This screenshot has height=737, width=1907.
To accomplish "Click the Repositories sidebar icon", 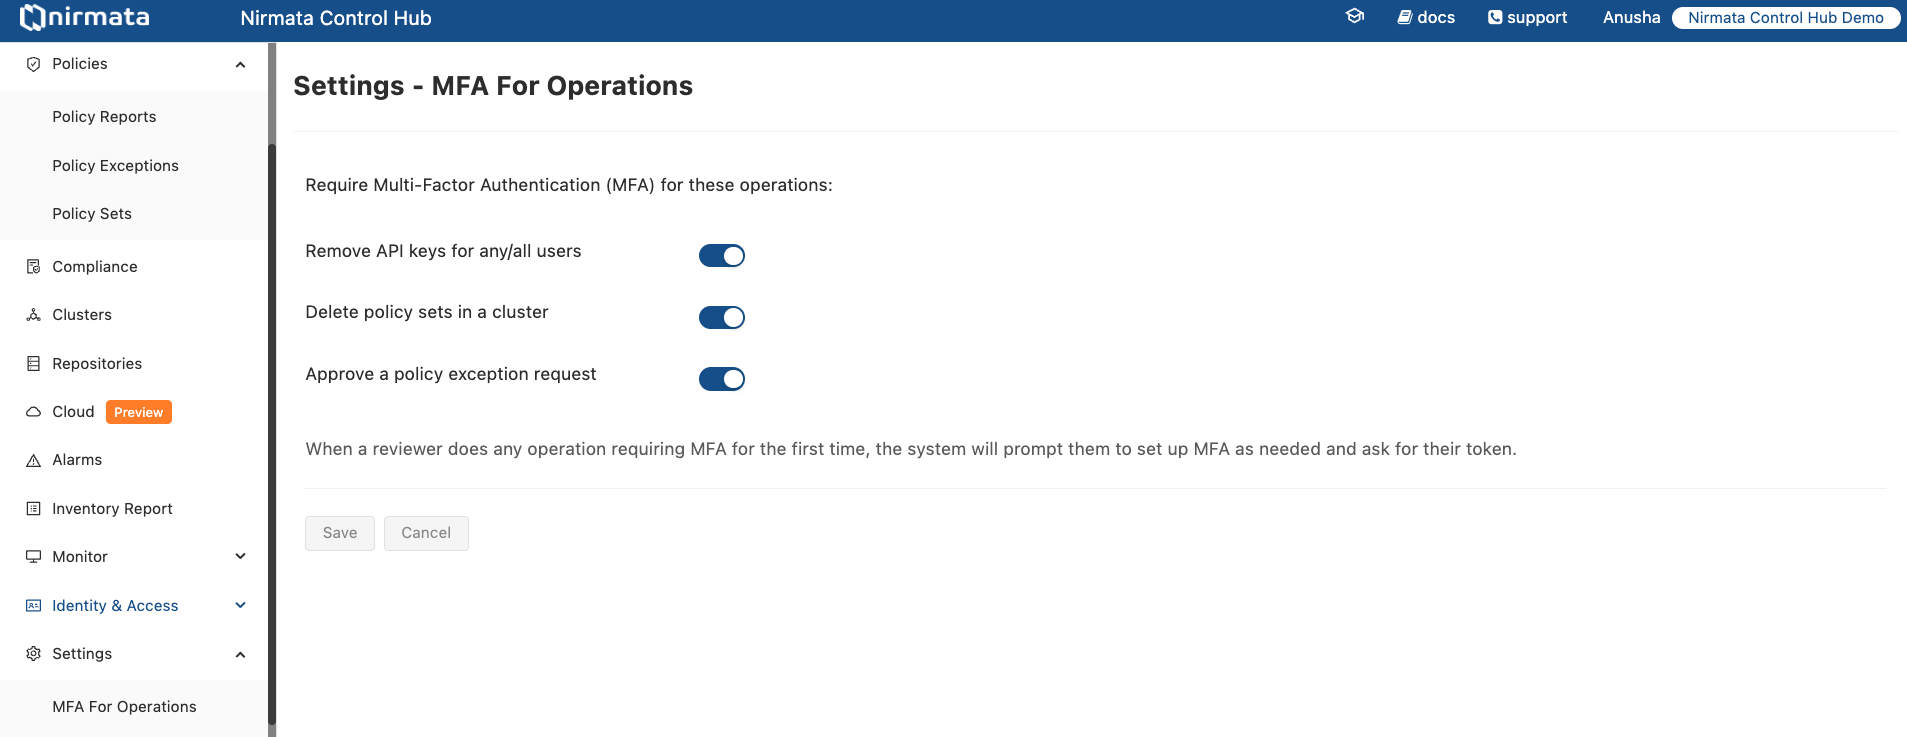I will pyautogui.click(x=33, y=363).
